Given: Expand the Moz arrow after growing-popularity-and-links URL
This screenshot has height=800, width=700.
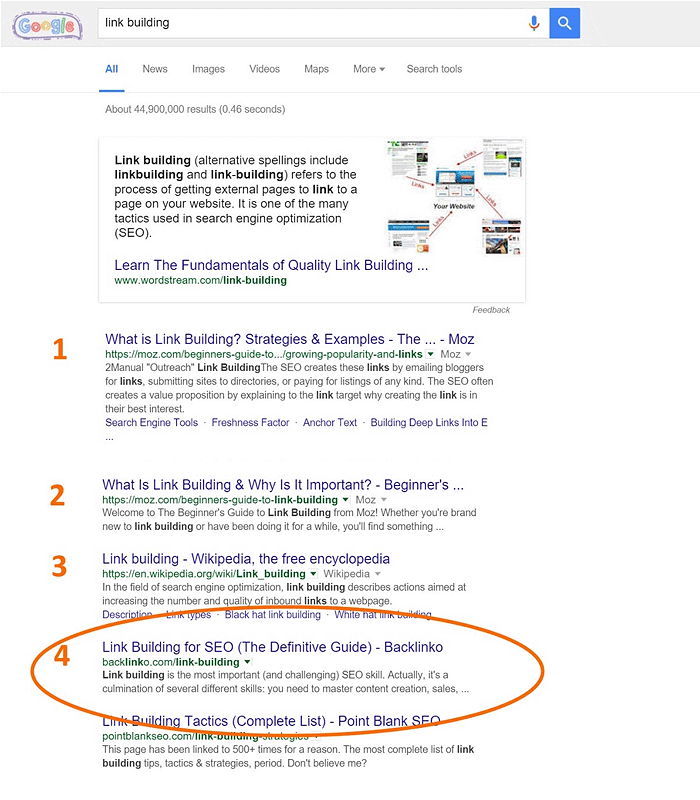Looking at the screenshot, I should (x=468, y=354).
